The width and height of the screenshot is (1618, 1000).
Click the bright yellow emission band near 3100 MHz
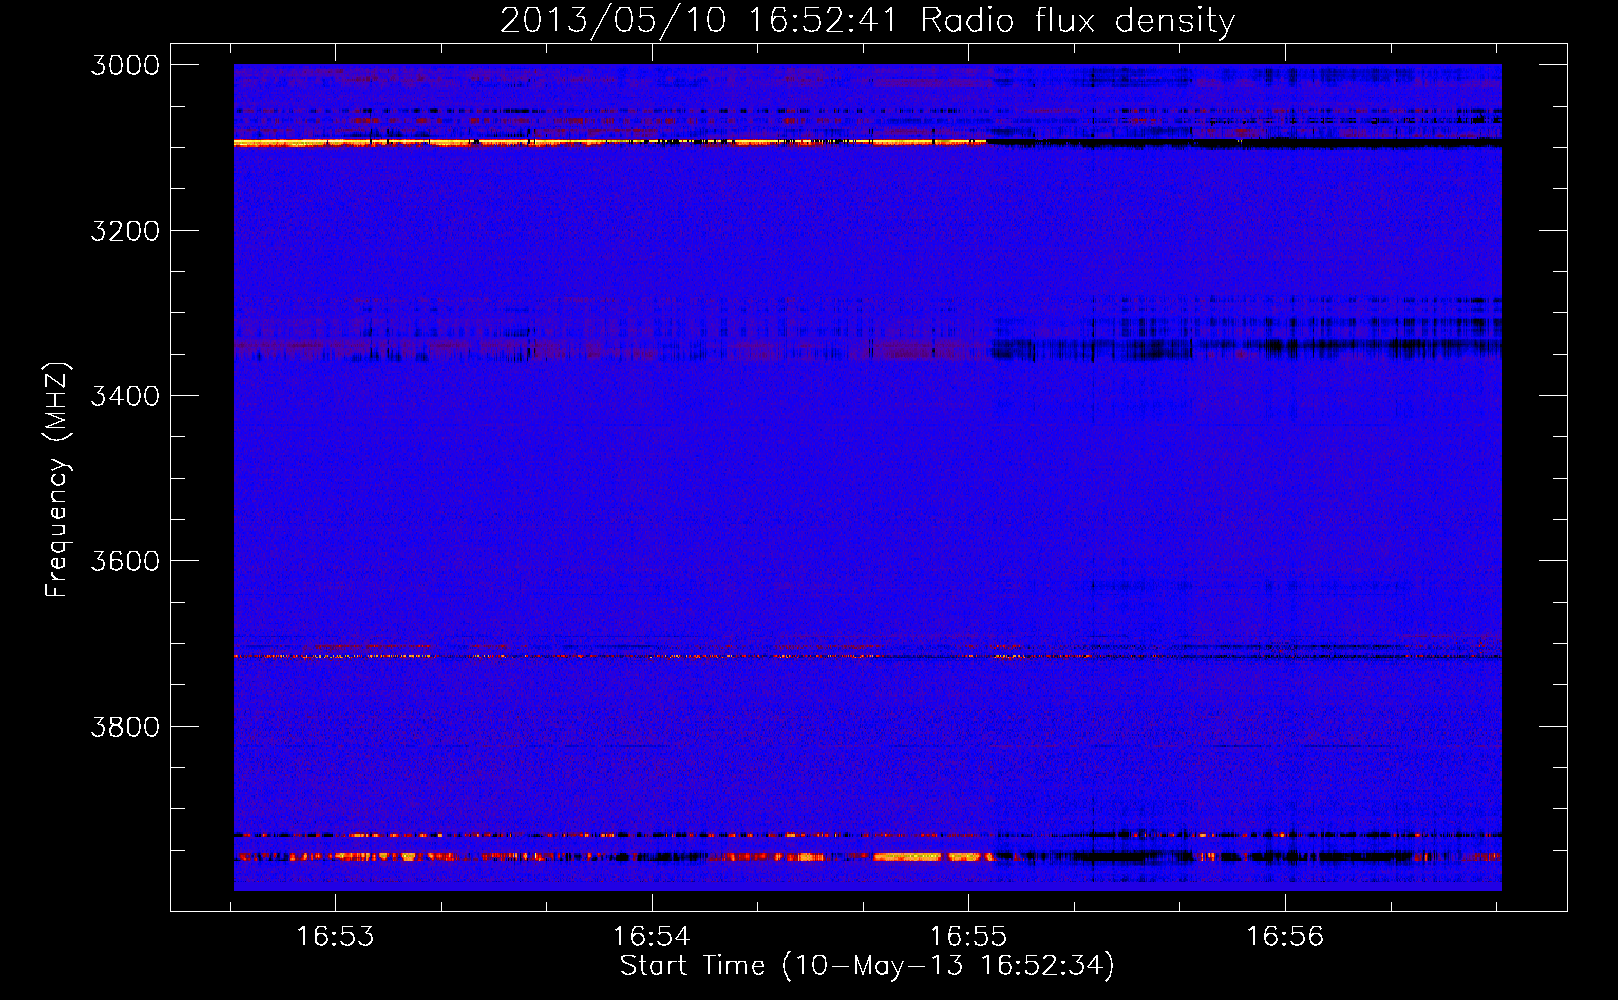(x=610, y=143)
